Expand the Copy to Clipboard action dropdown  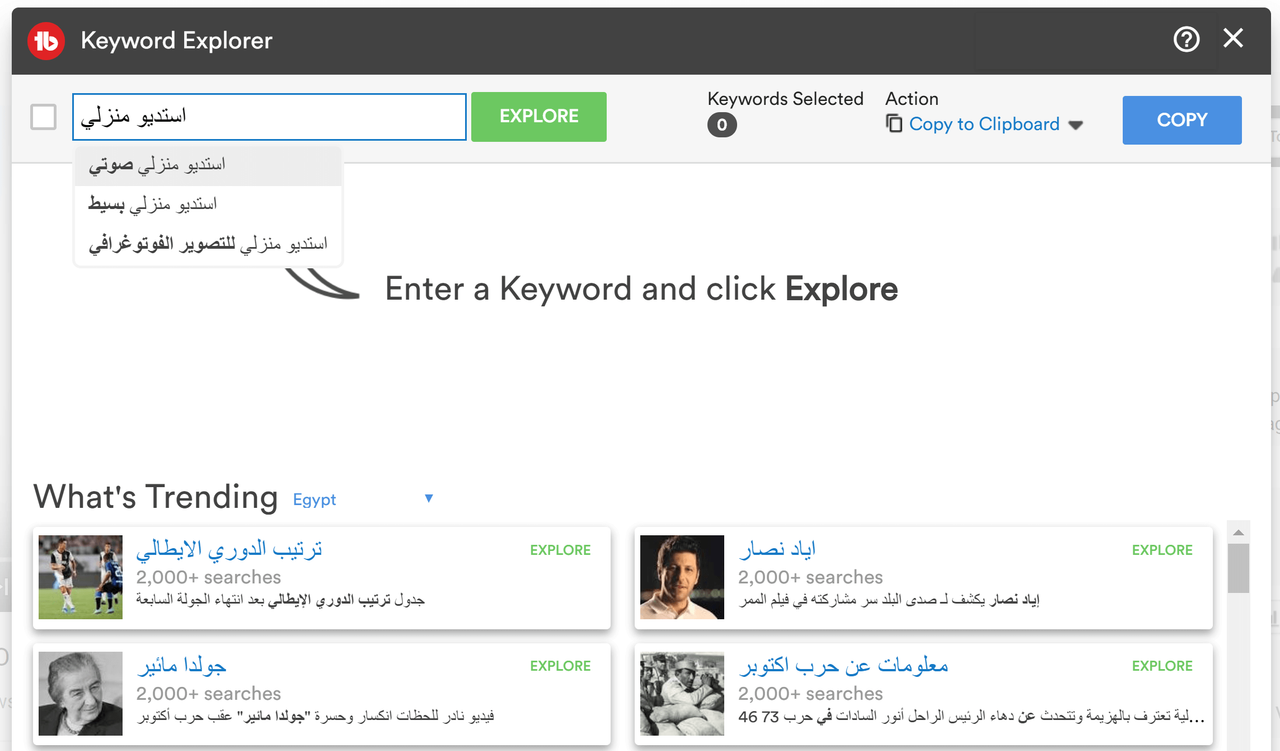[1076, 124]
